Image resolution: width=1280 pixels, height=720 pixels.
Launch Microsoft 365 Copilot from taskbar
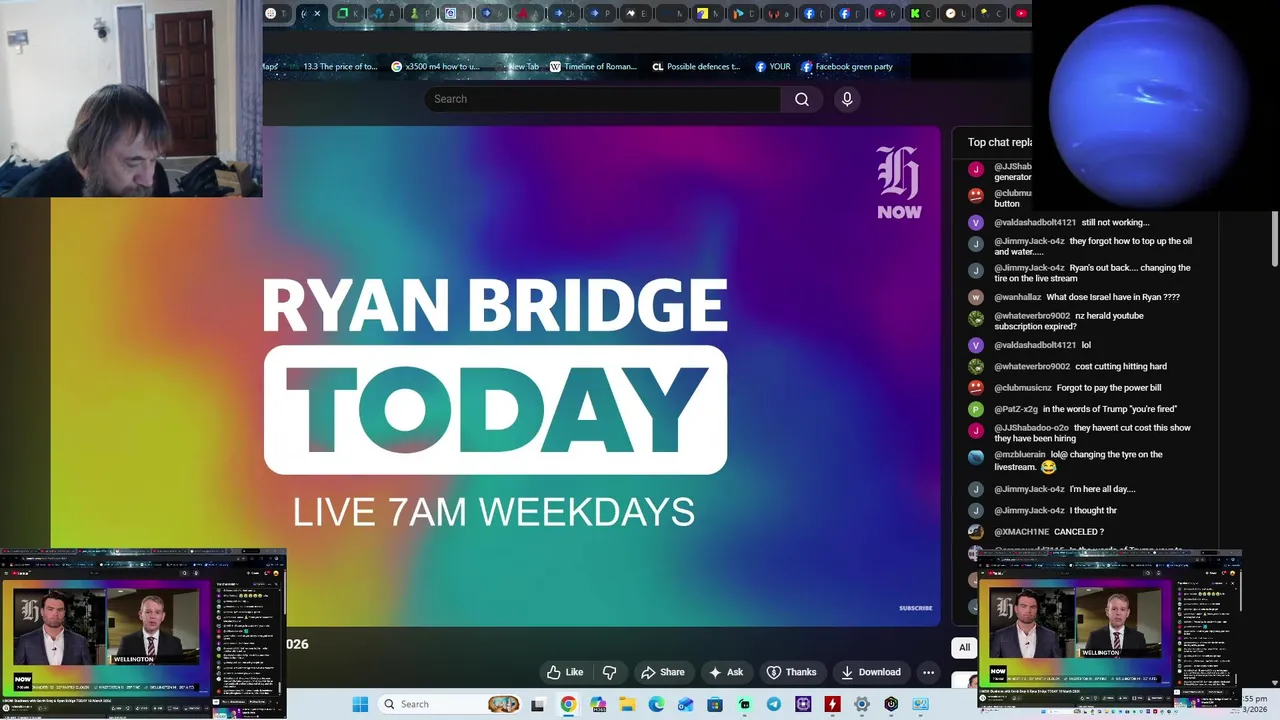tap(598, 704)
